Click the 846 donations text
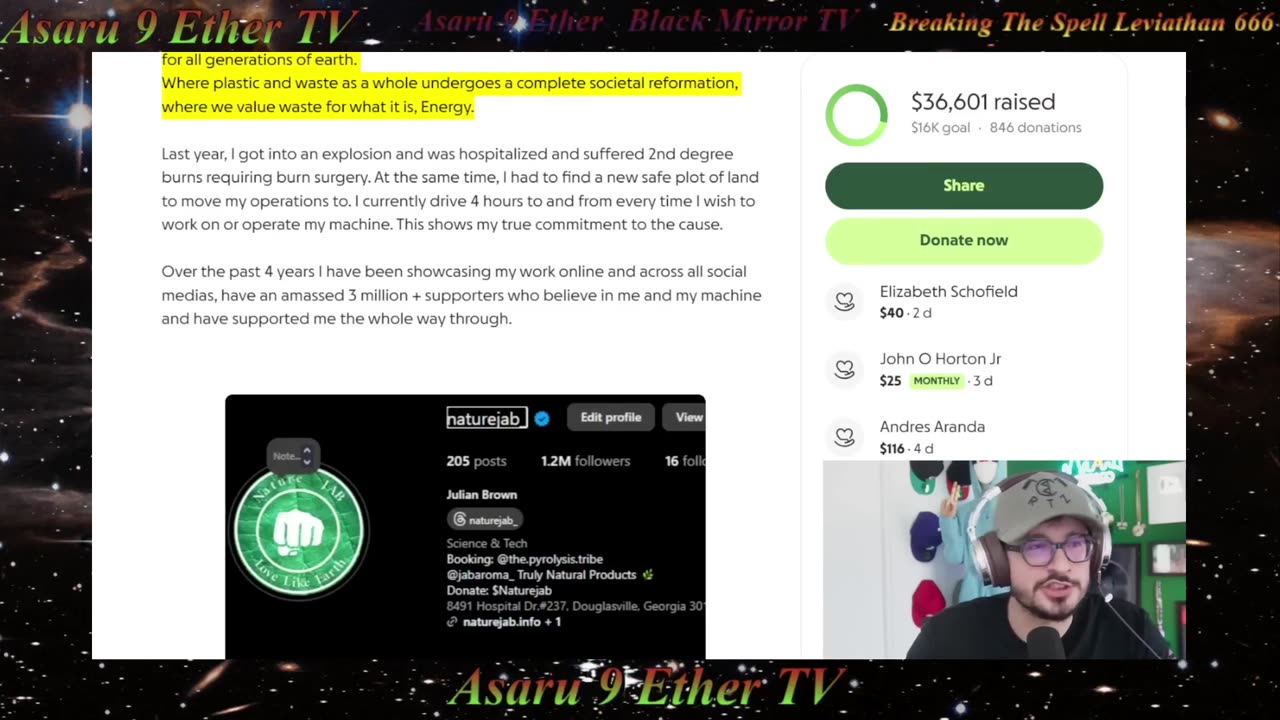The height and width of the screenshot is (720, 1280). point(1035,128)
